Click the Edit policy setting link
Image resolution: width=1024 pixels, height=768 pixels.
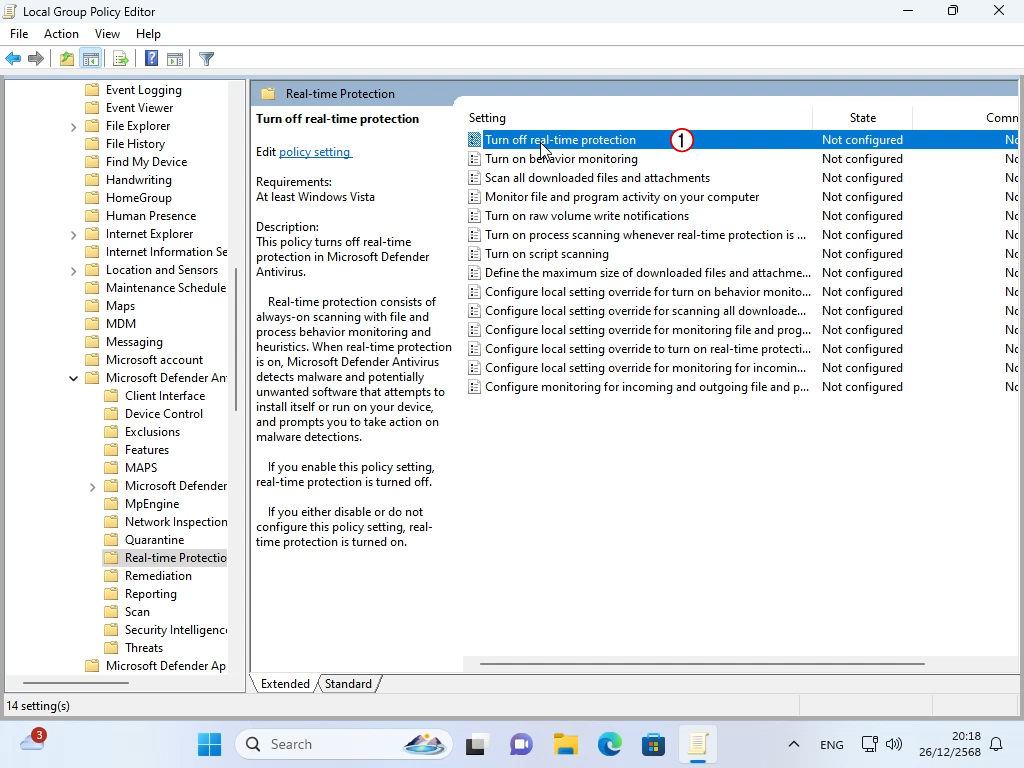pyautogui.click(x=314, y=152)
